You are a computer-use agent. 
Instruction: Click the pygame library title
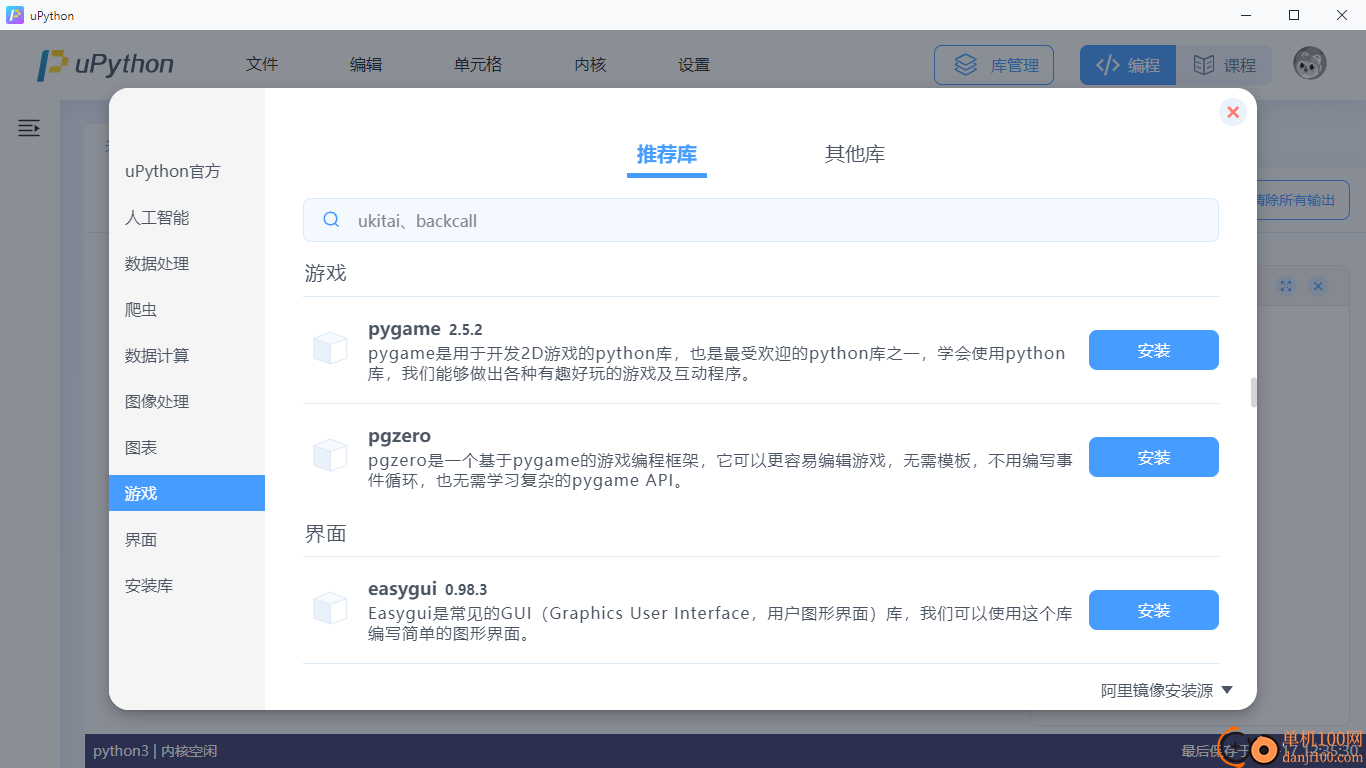(x=404, y=329)
